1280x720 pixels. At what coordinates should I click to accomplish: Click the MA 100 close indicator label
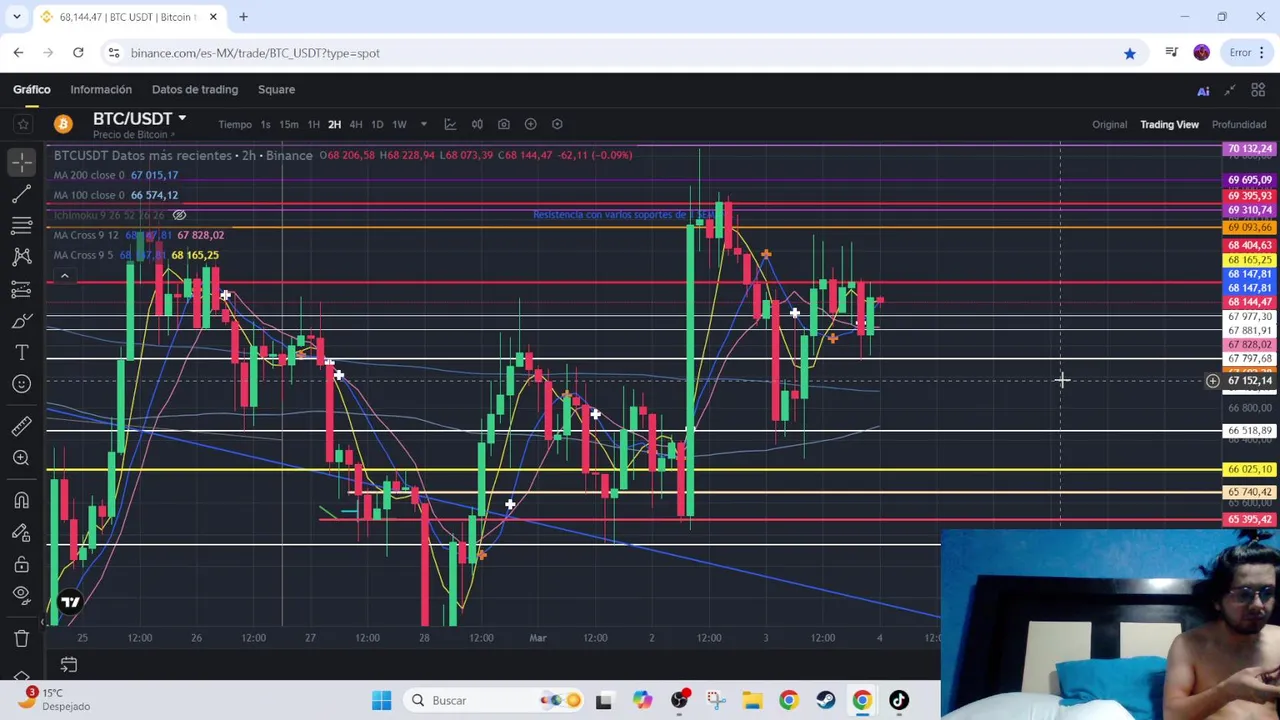[89, 195]
